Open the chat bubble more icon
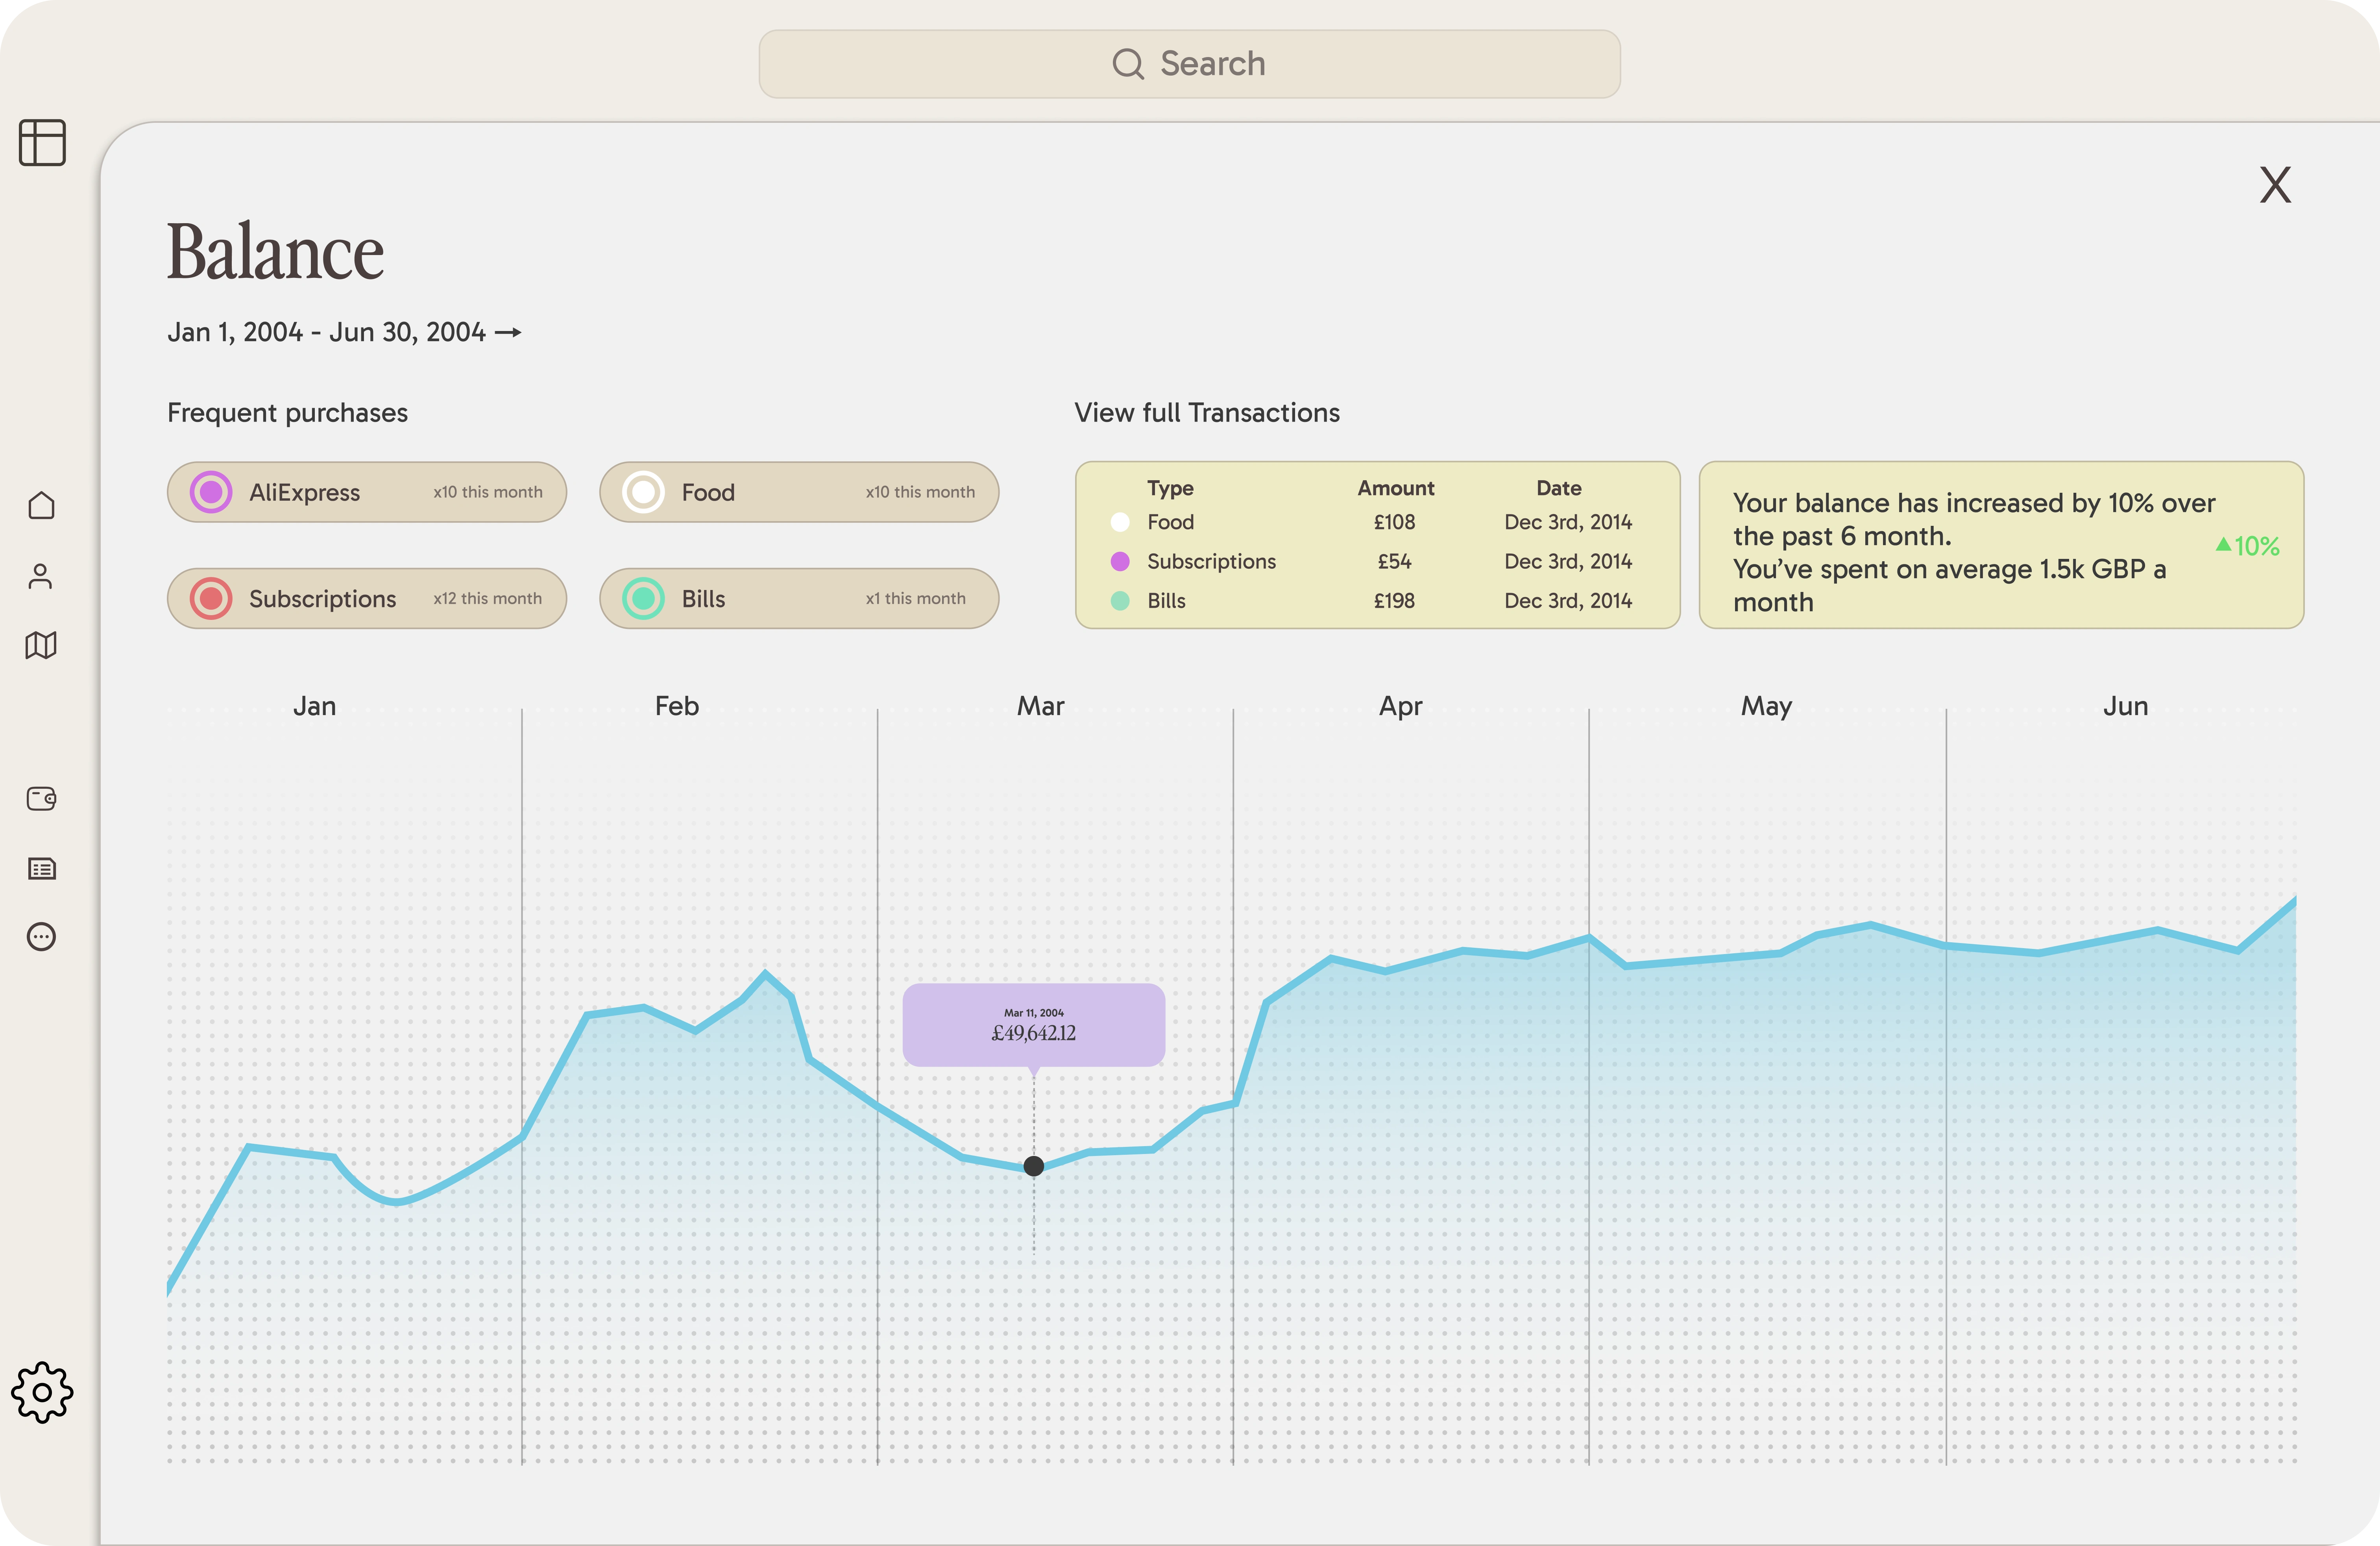2380x1546 pixels. (x=41, y=937)
